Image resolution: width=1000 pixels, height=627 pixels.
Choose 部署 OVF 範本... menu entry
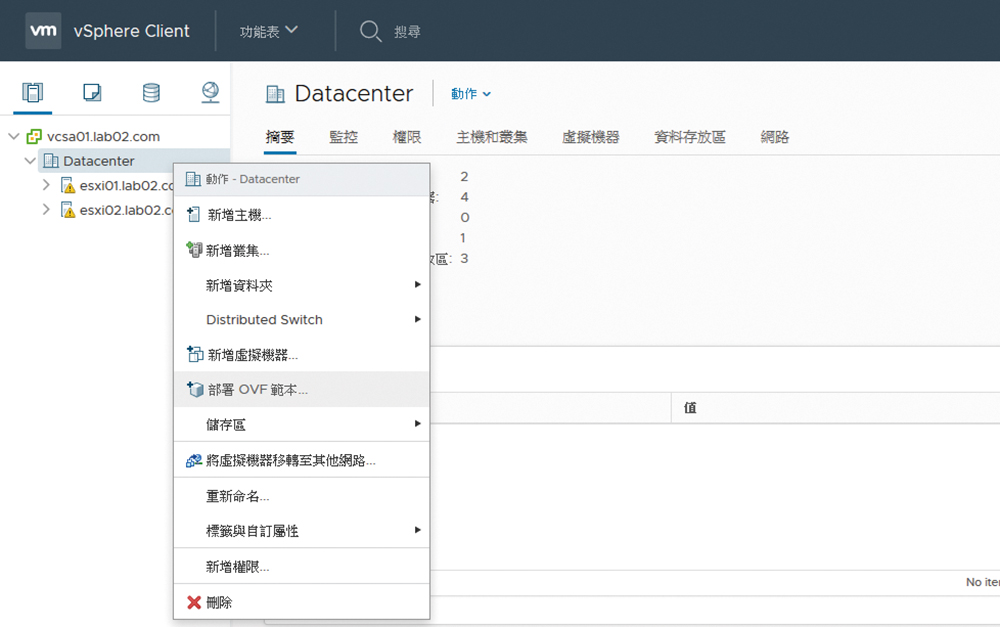[x=301, y=389]
